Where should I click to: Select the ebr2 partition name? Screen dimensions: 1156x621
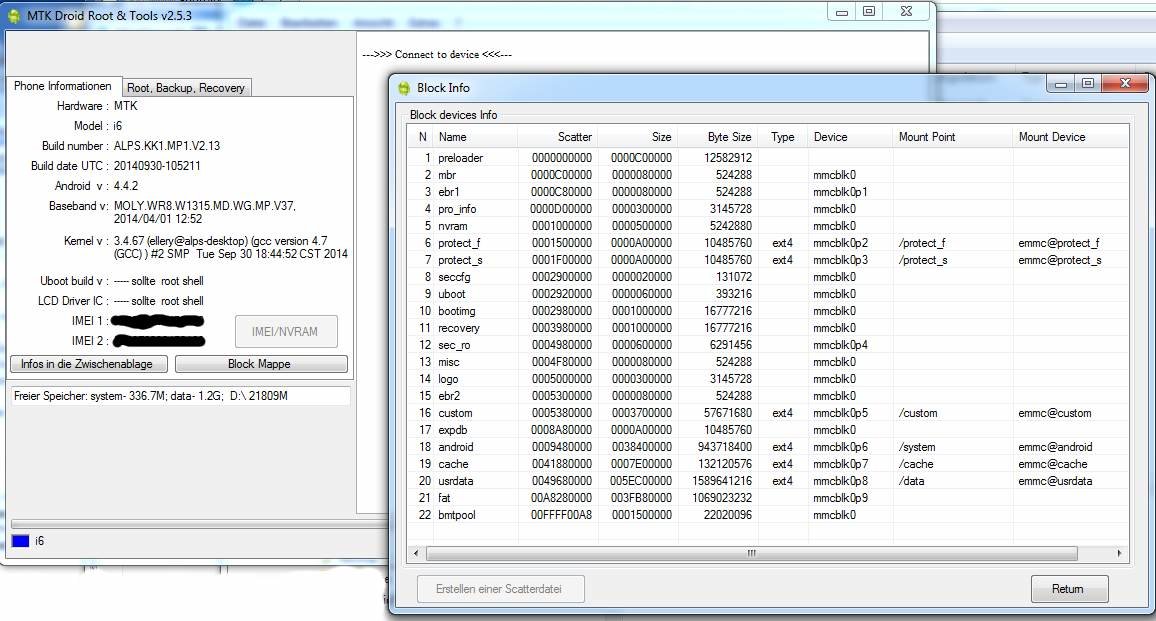[x=449, y=395]
